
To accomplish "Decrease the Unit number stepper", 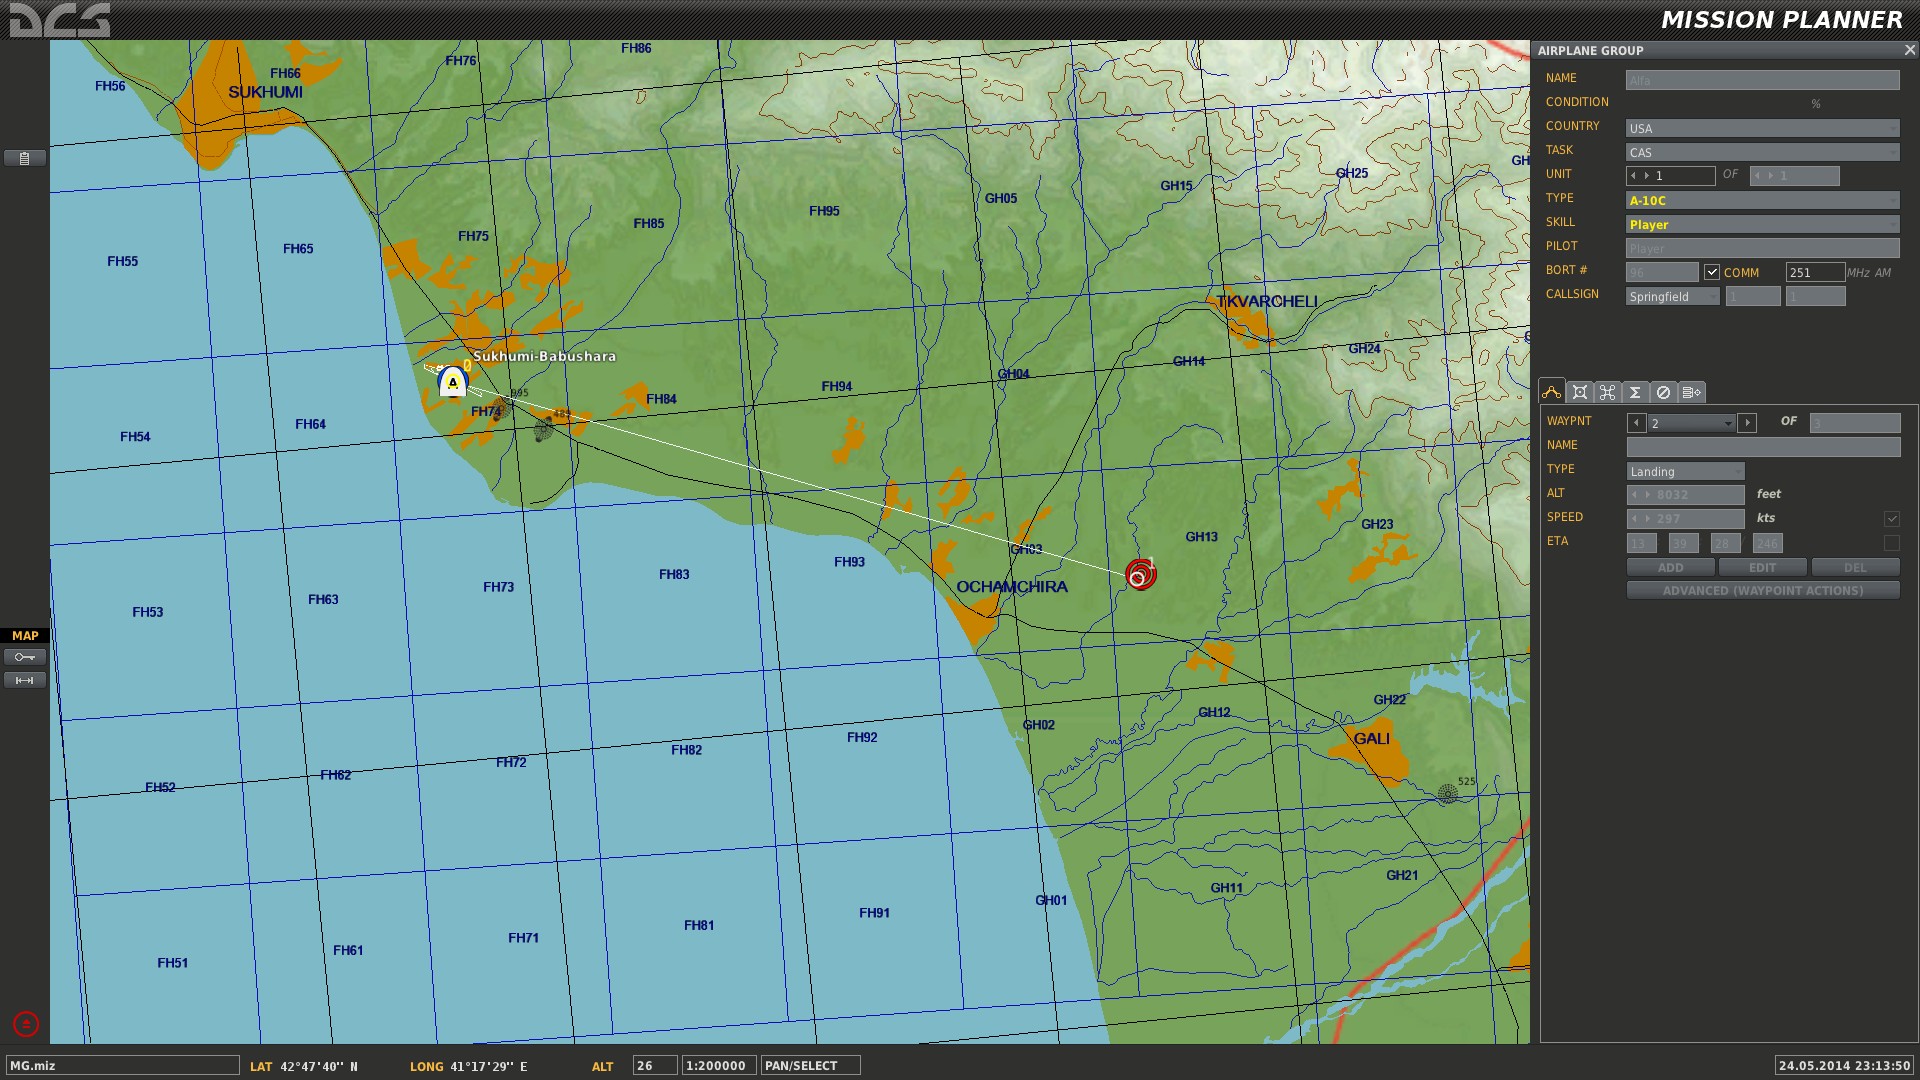I will (1633, 176).
